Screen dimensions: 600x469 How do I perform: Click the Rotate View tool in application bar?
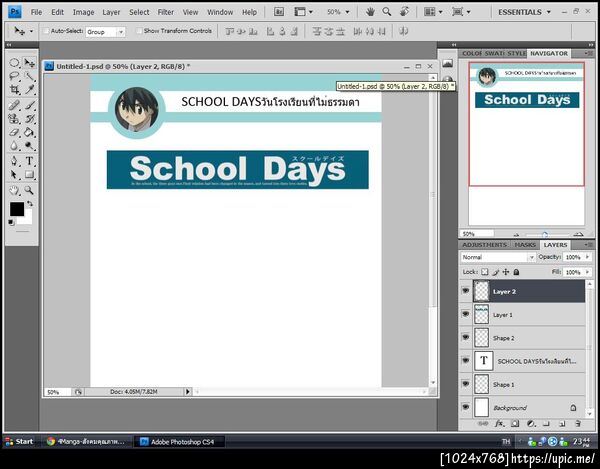(x=404, y=12)
